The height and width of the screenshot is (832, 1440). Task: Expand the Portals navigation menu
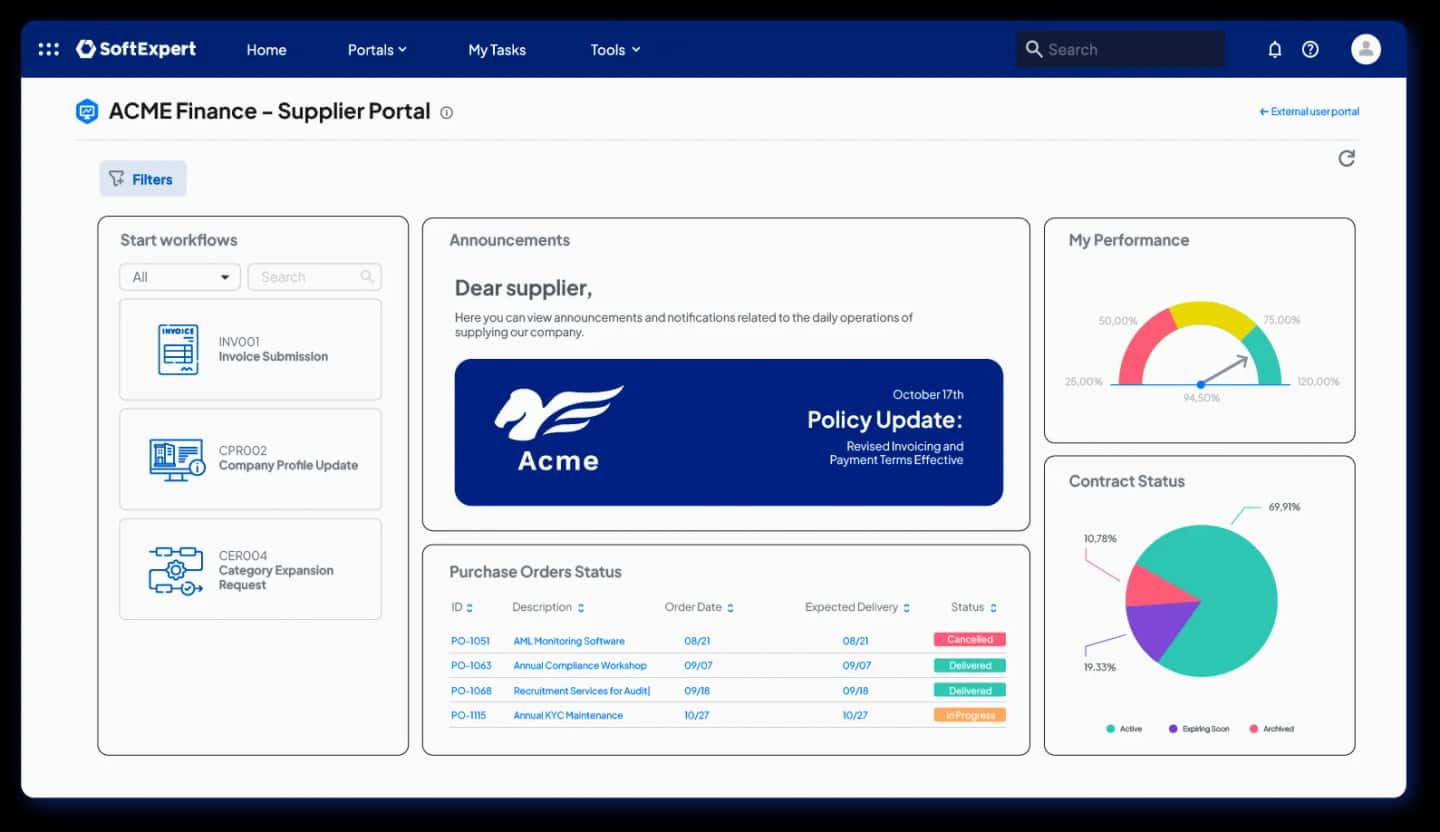(377, 49)
